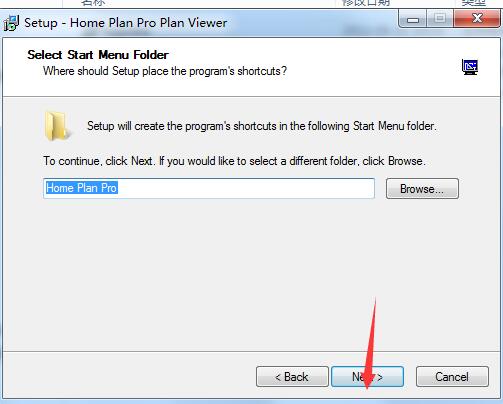503x404 pixels.
Task: Continue with the Next button
Action: pos(367,377)
